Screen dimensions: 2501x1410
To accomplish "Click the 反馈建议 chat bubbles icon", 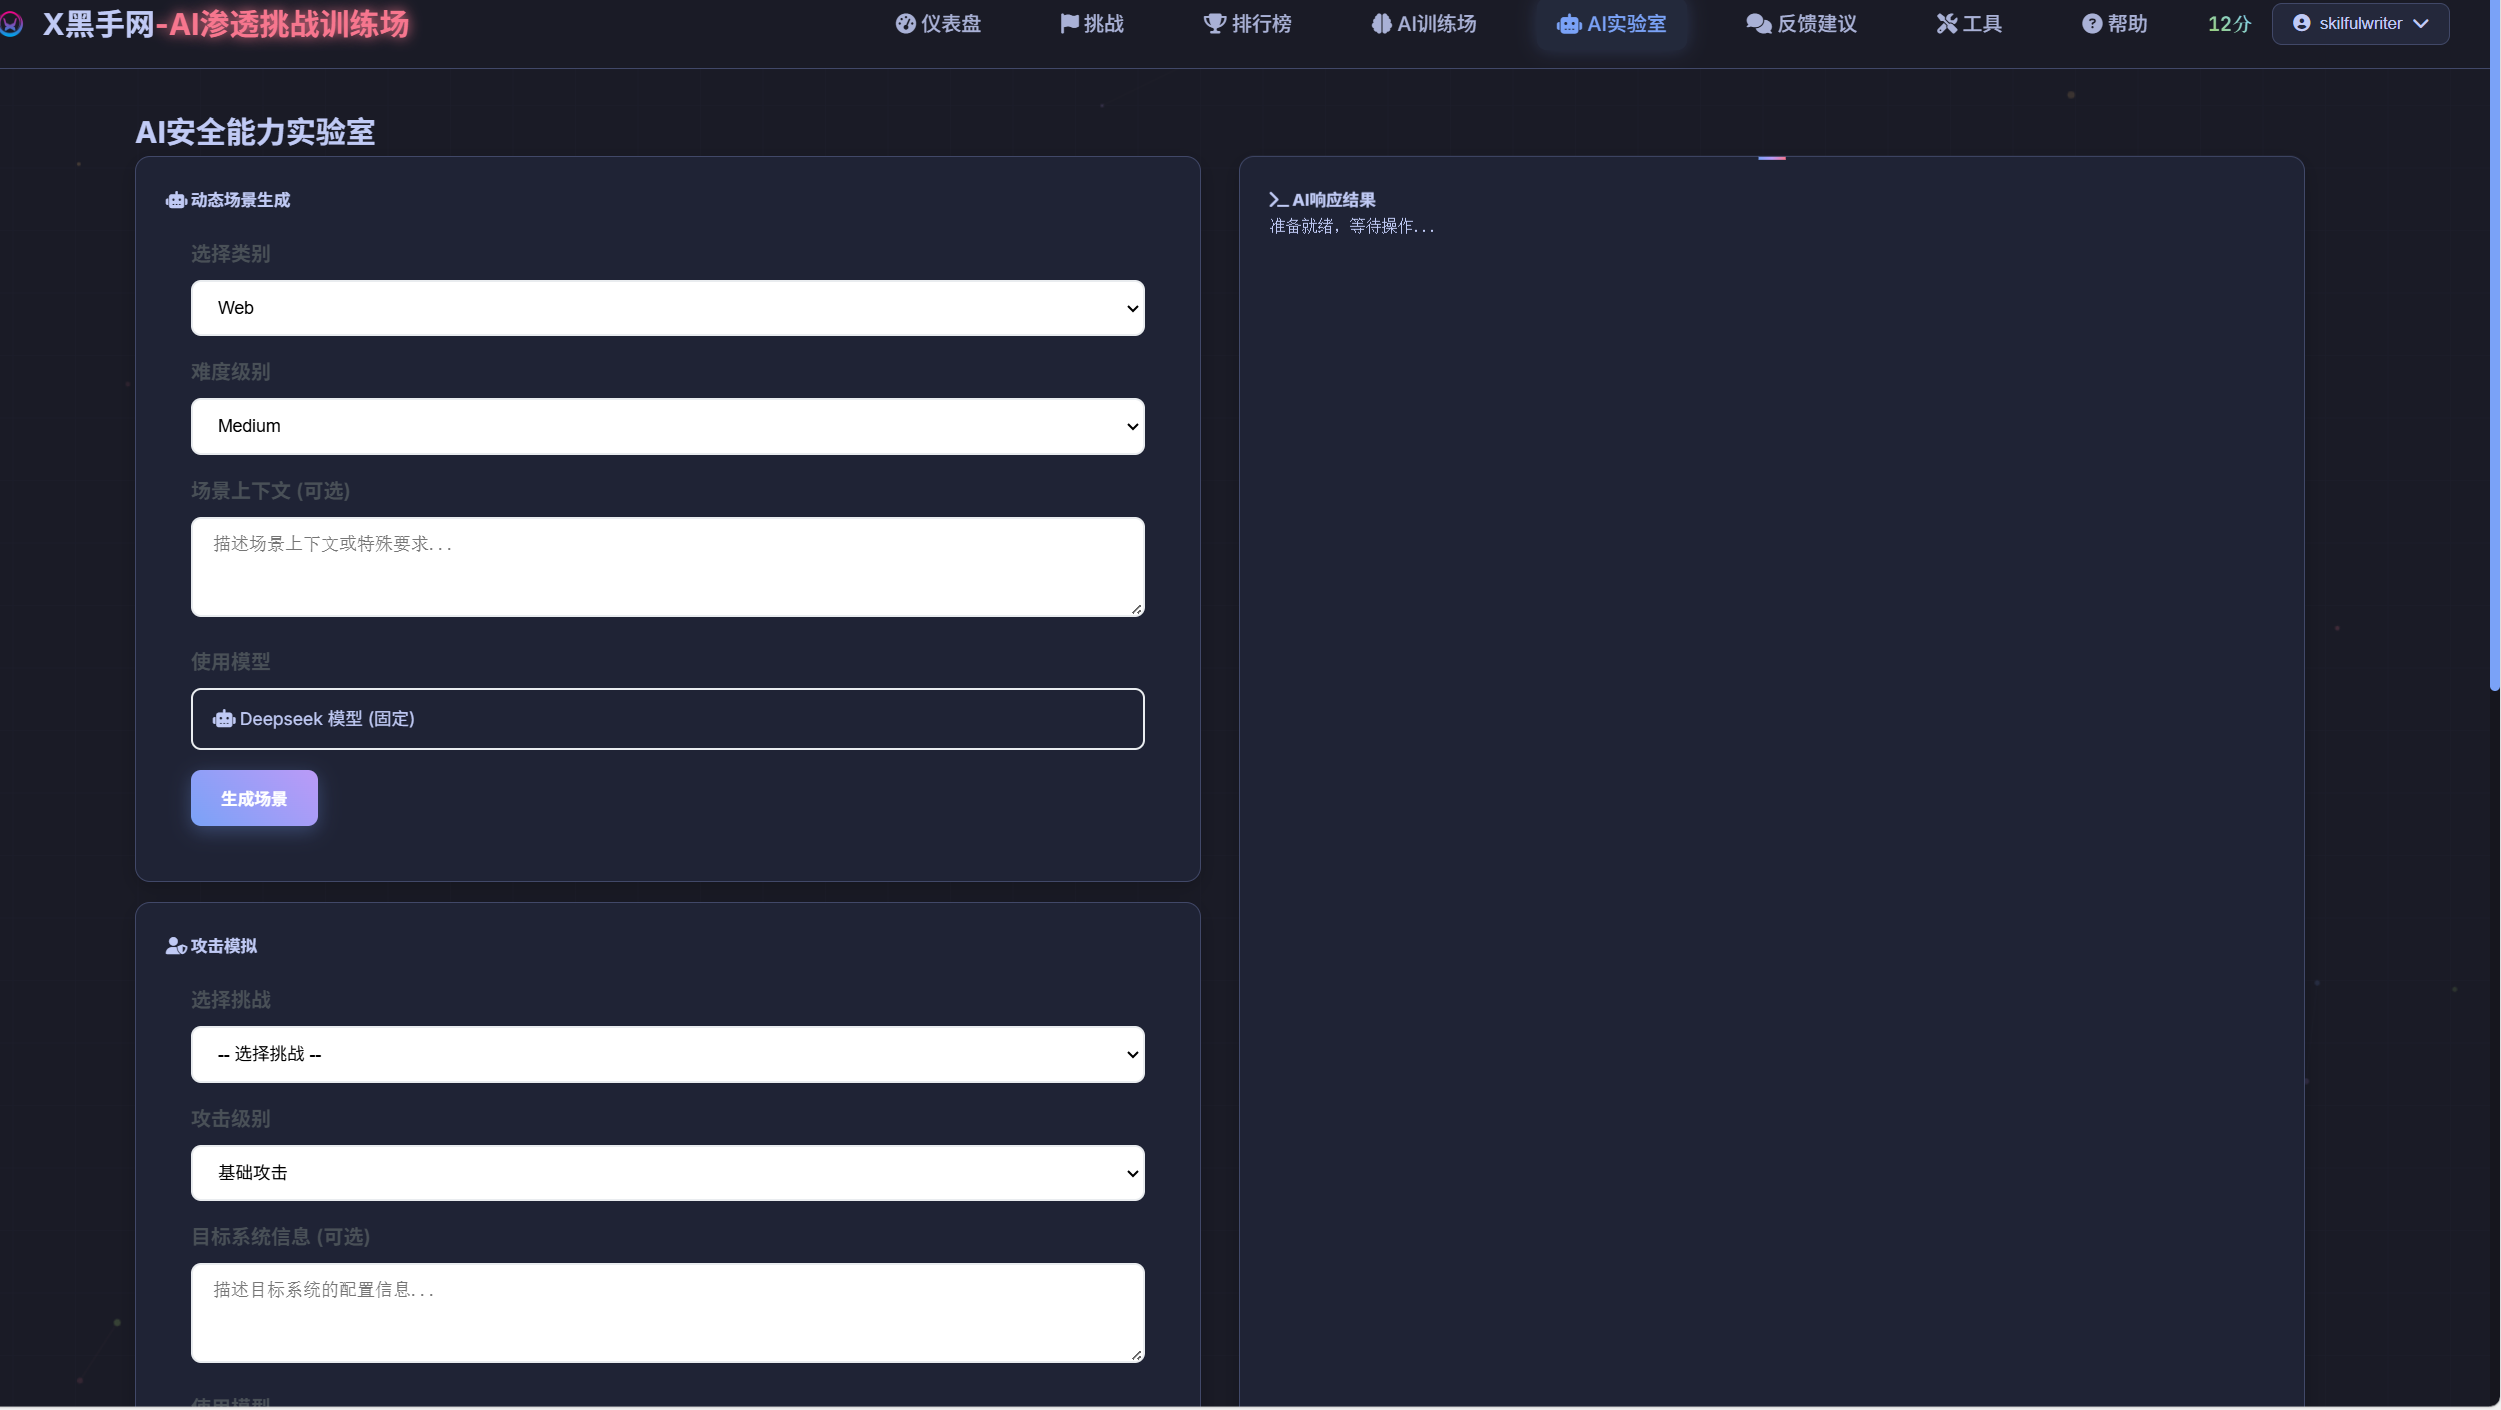I will pyautogui.click(x=1758, y=24).
